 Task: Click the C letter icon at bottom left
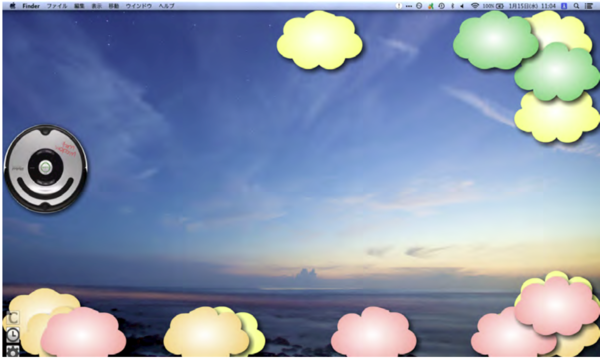point(13,318)
